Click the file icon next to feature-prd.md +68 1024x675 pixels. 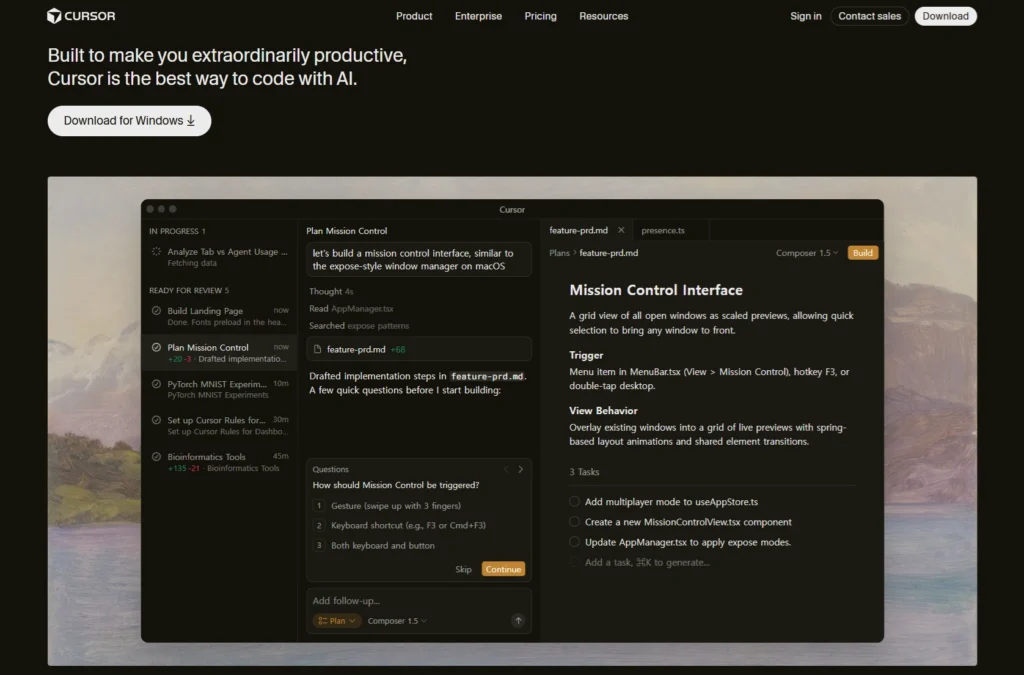click(x=317, y=349)
